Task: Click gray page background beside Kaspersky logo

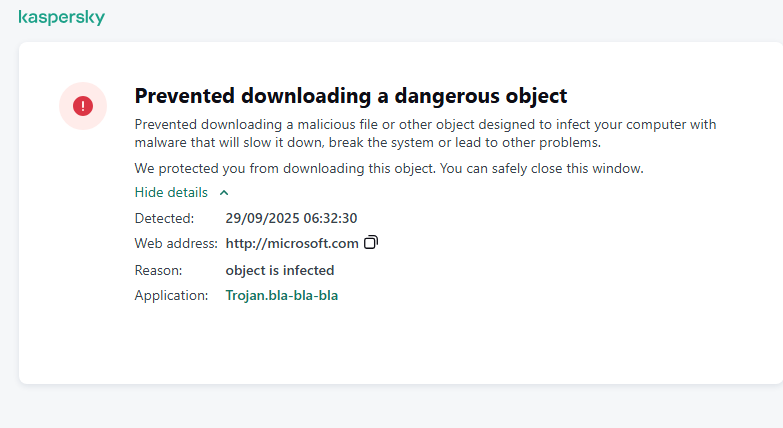Action: [x=400, y=18]
